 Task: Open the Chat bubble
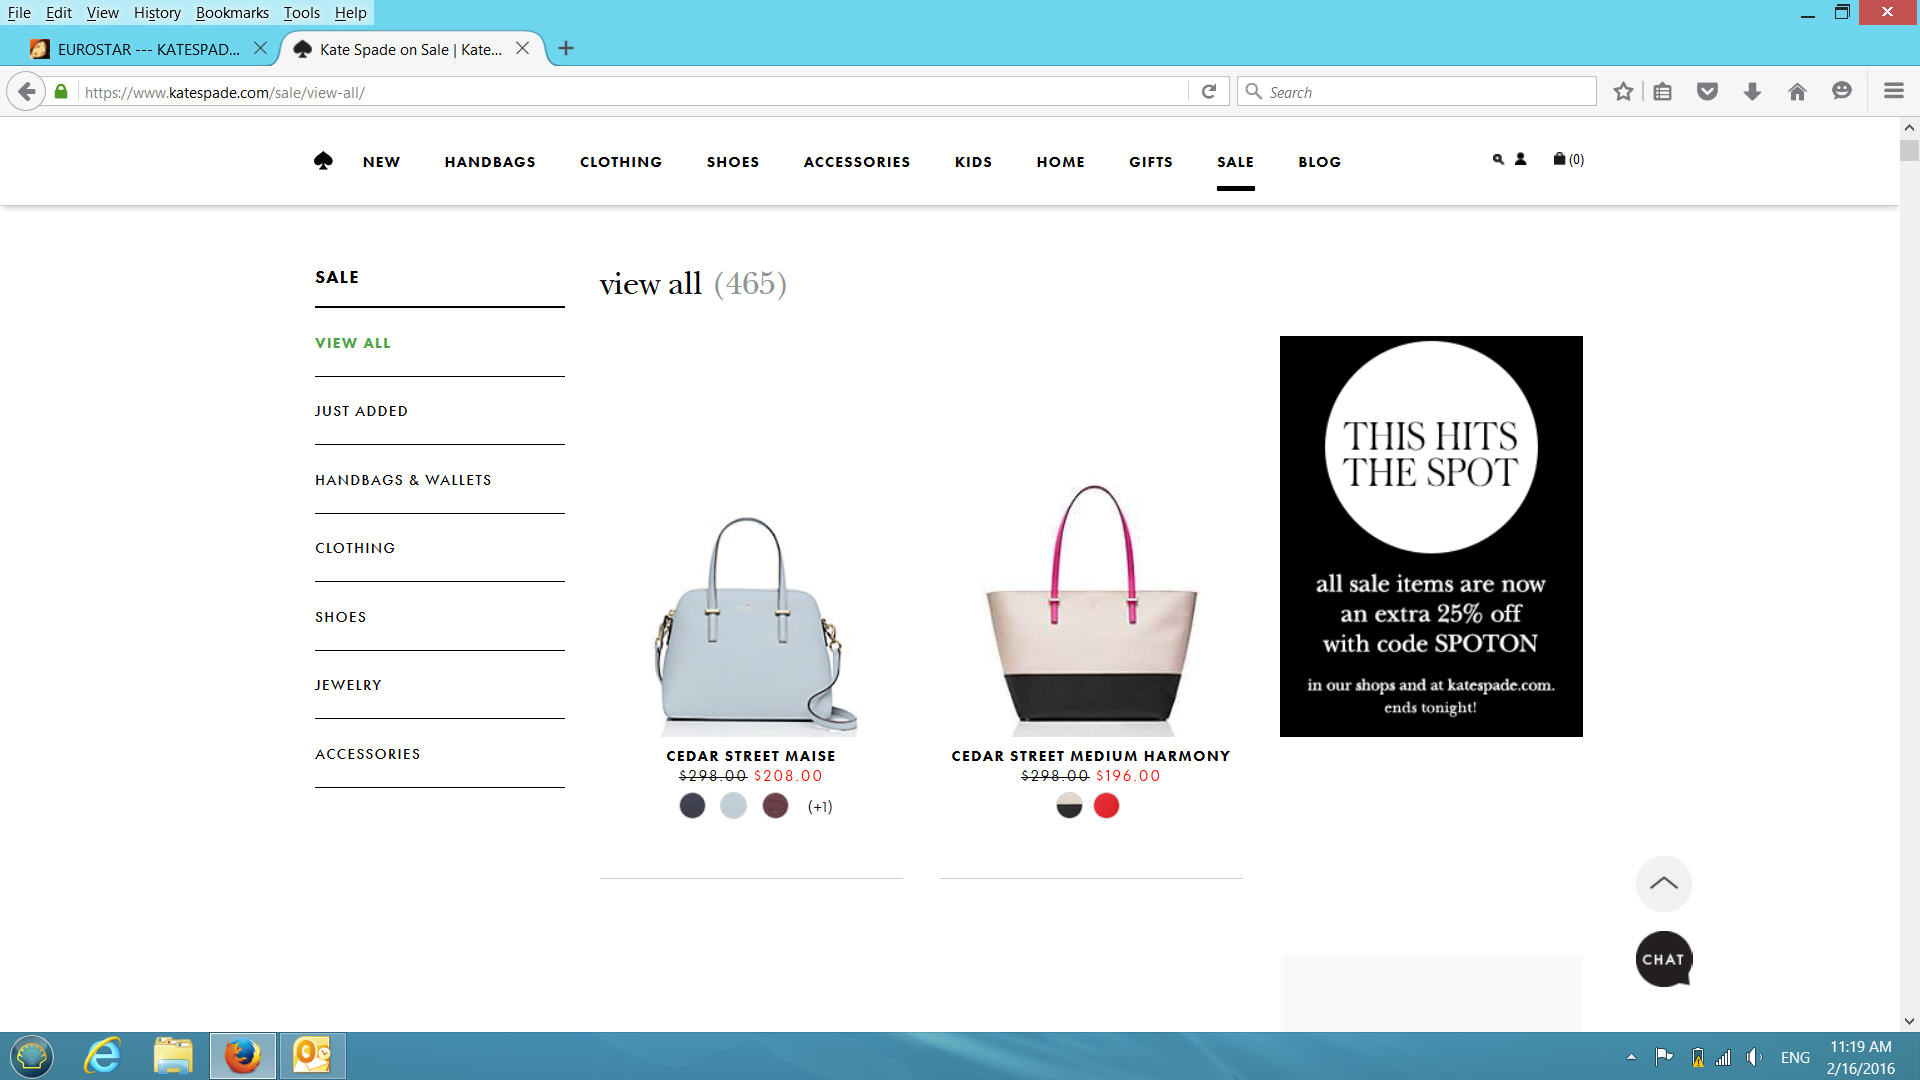1664,959
